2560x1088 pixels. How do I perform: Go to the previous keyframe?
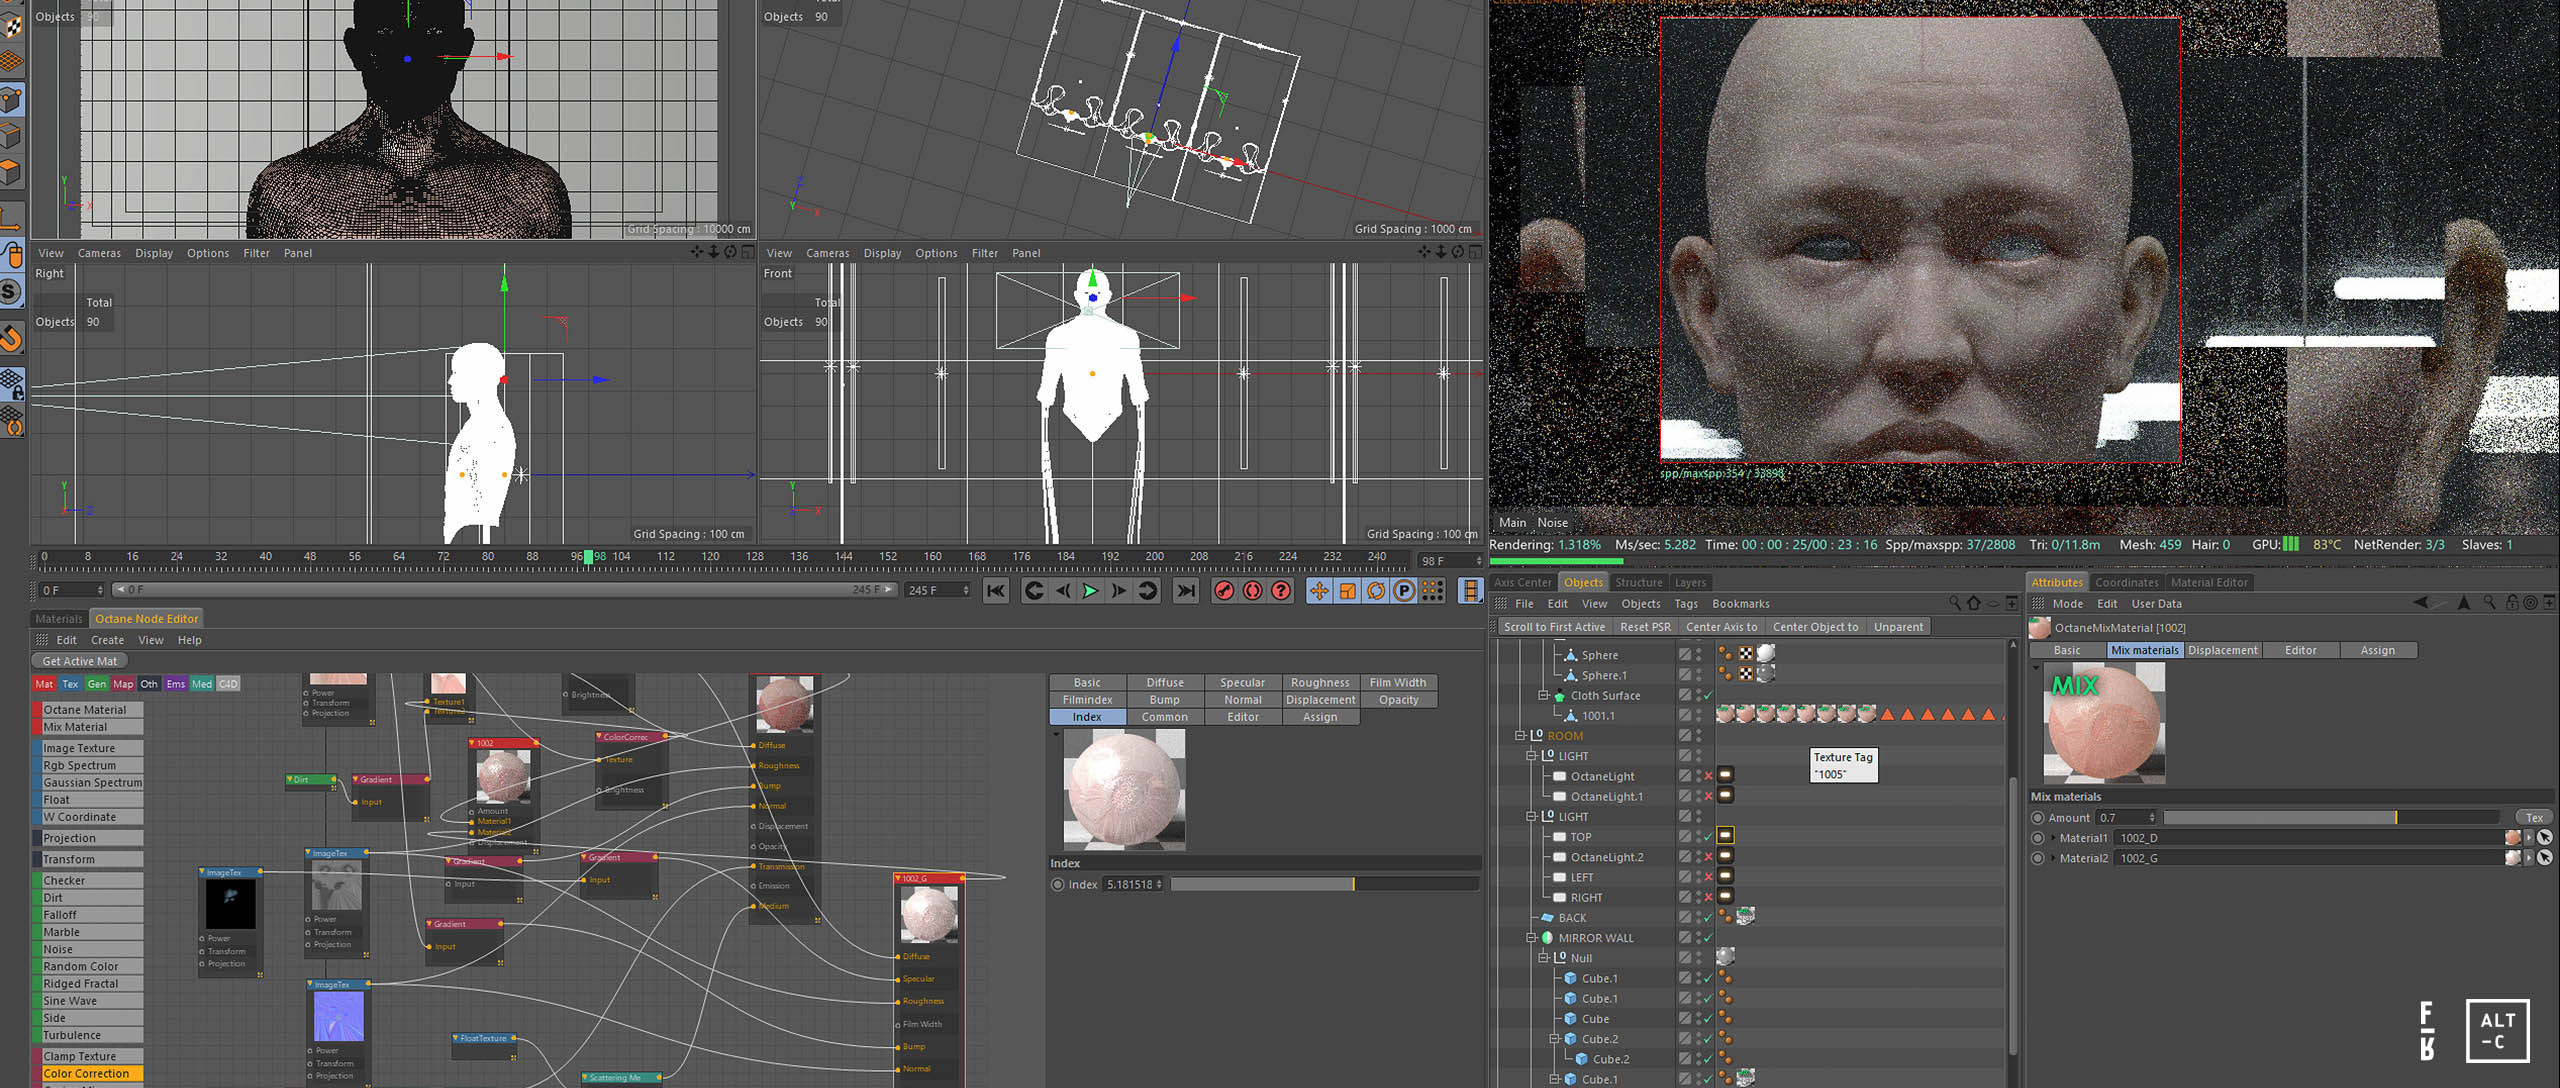[x=1034, y=591]
